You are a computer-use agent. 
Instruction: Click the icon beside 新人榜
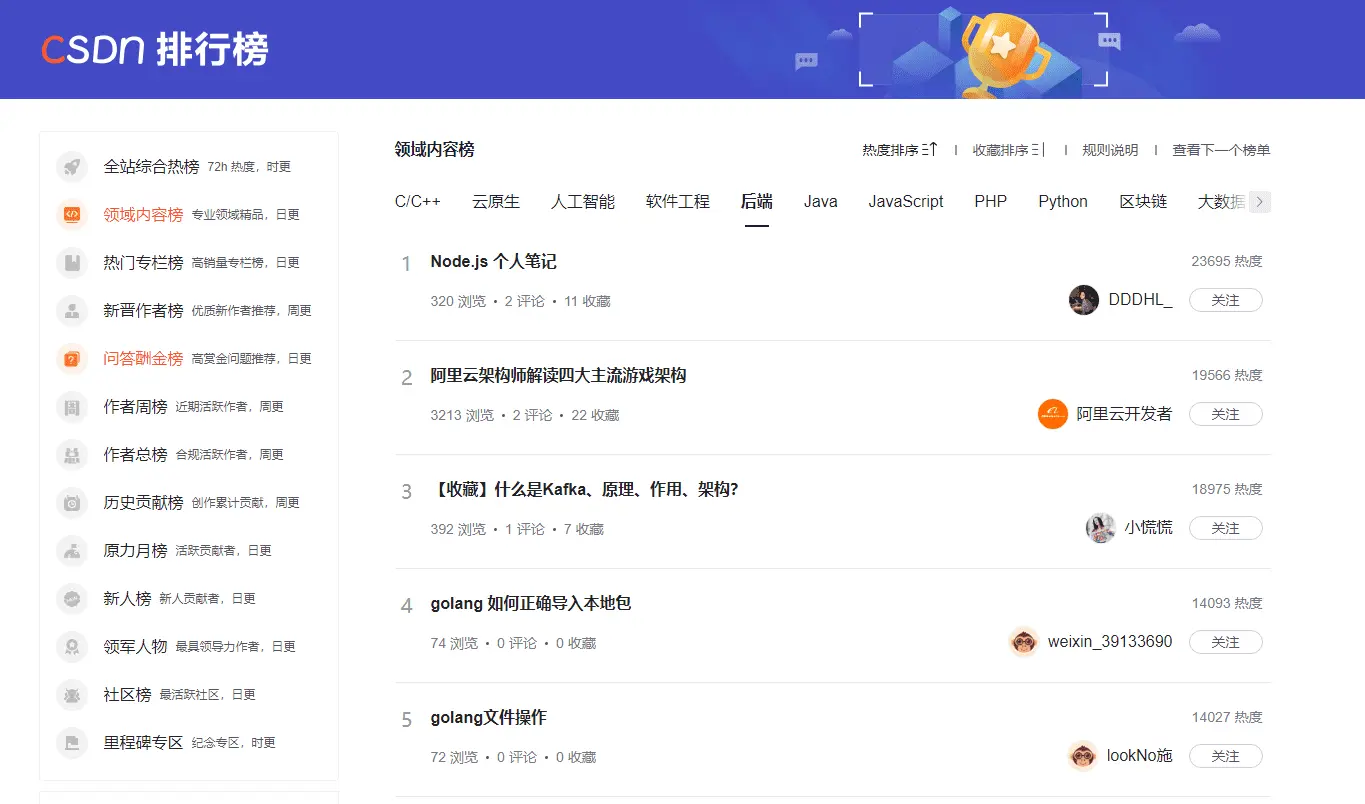pyautogui.click(x=72, y=599)
